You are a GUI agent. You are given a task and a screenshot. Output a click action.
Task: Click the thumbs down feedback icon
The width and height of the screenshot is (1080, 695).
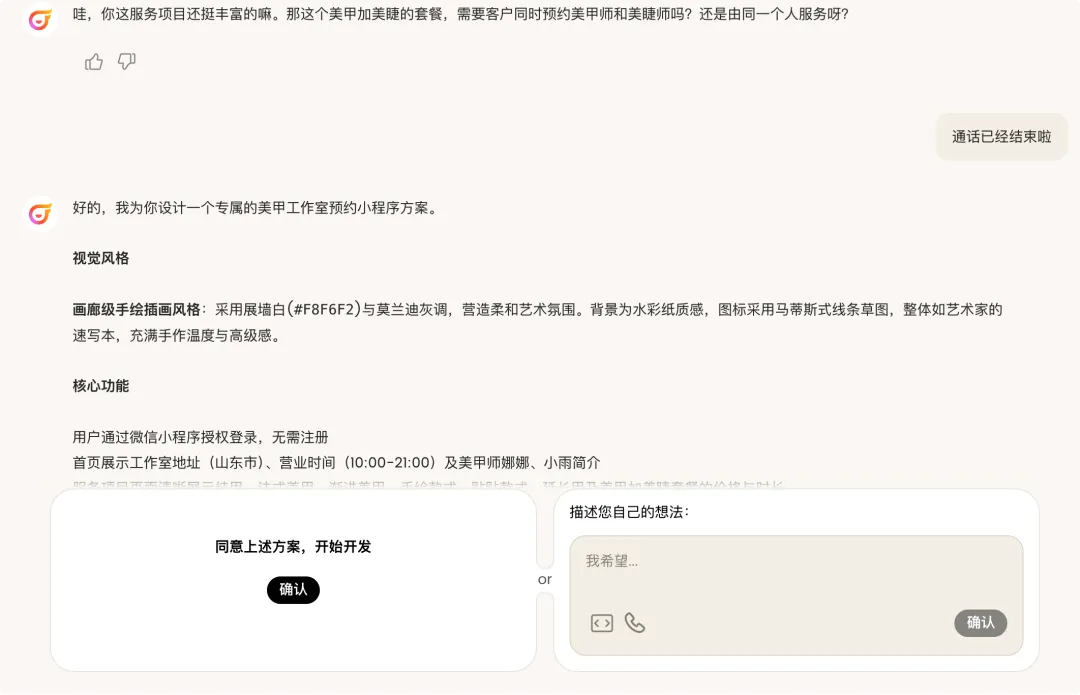[x=127, y=62]
